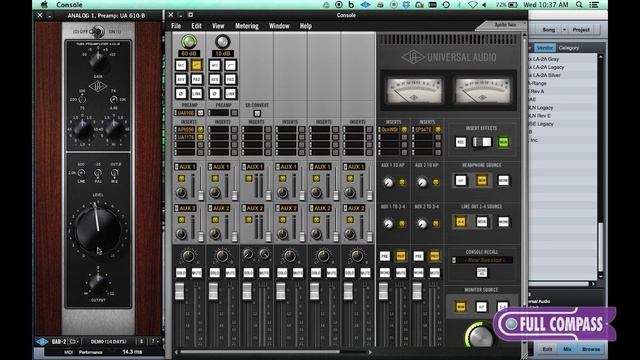640x360 pixels.
Task: Open the Apple menu
Action: point(44,4)
